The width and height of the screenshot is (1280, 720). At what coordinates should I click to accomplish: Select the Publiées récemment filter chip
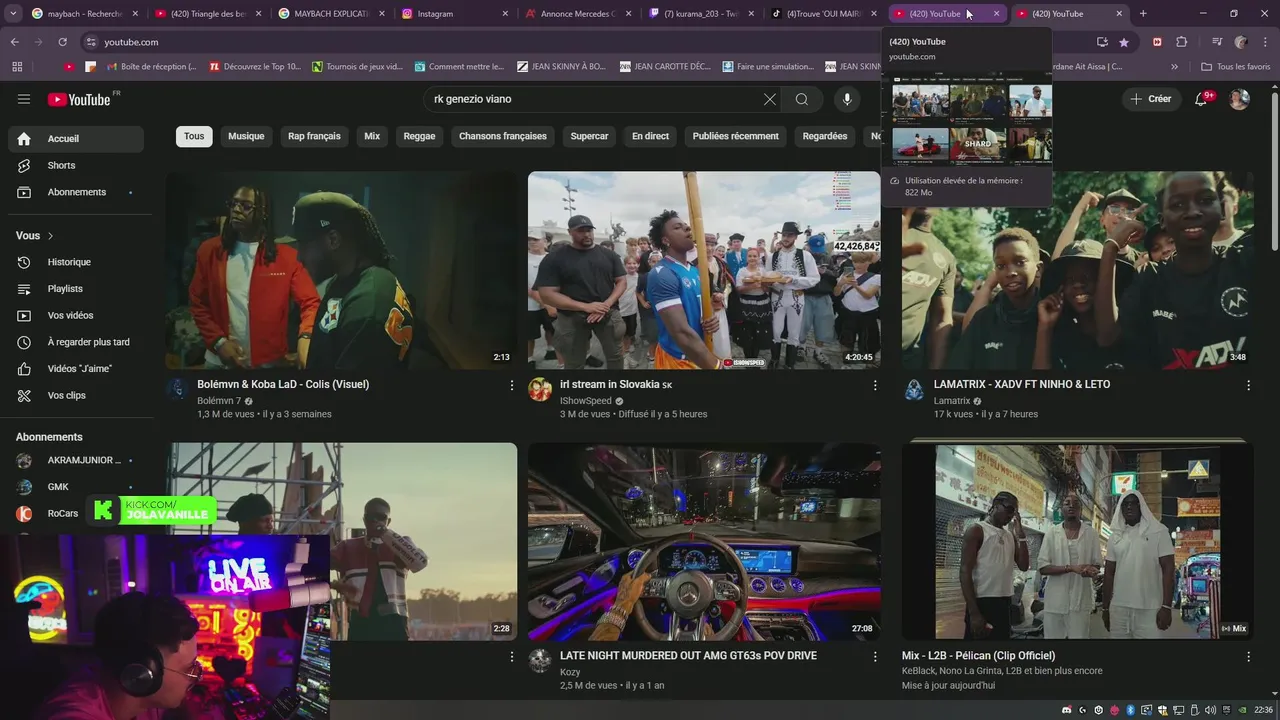point(736,136)
